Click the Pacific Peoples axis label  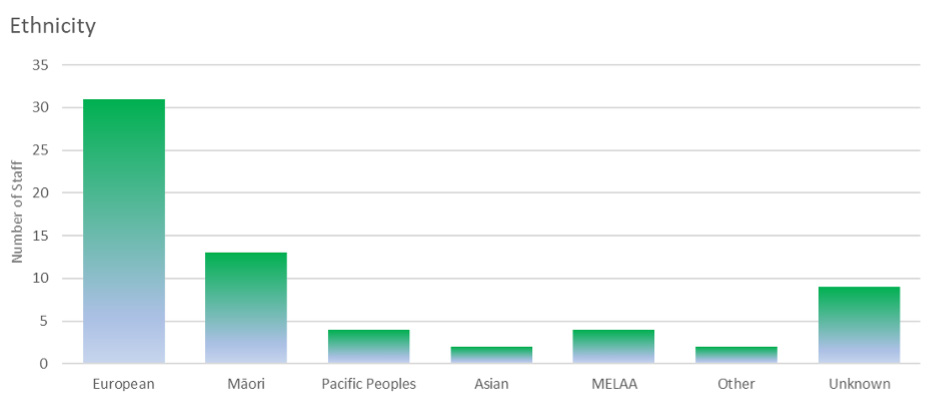[368, 384]
